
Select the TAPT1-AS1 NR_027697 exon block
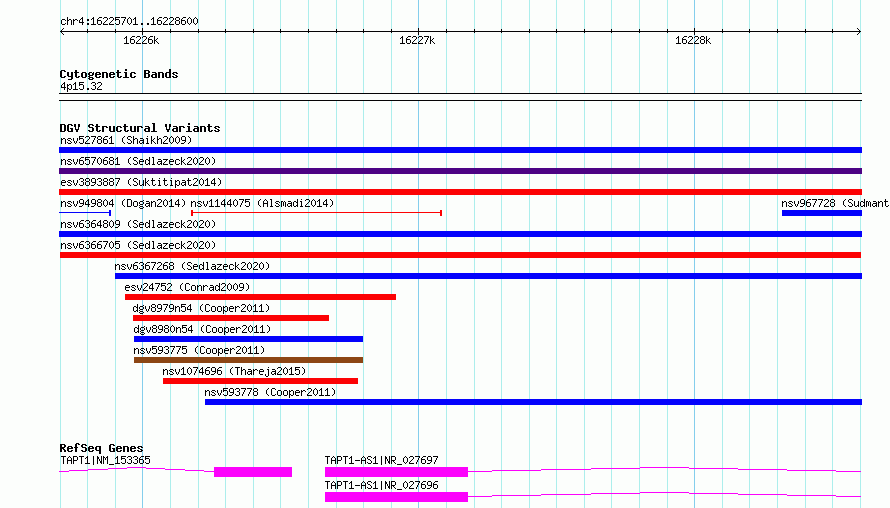point(396,472)
